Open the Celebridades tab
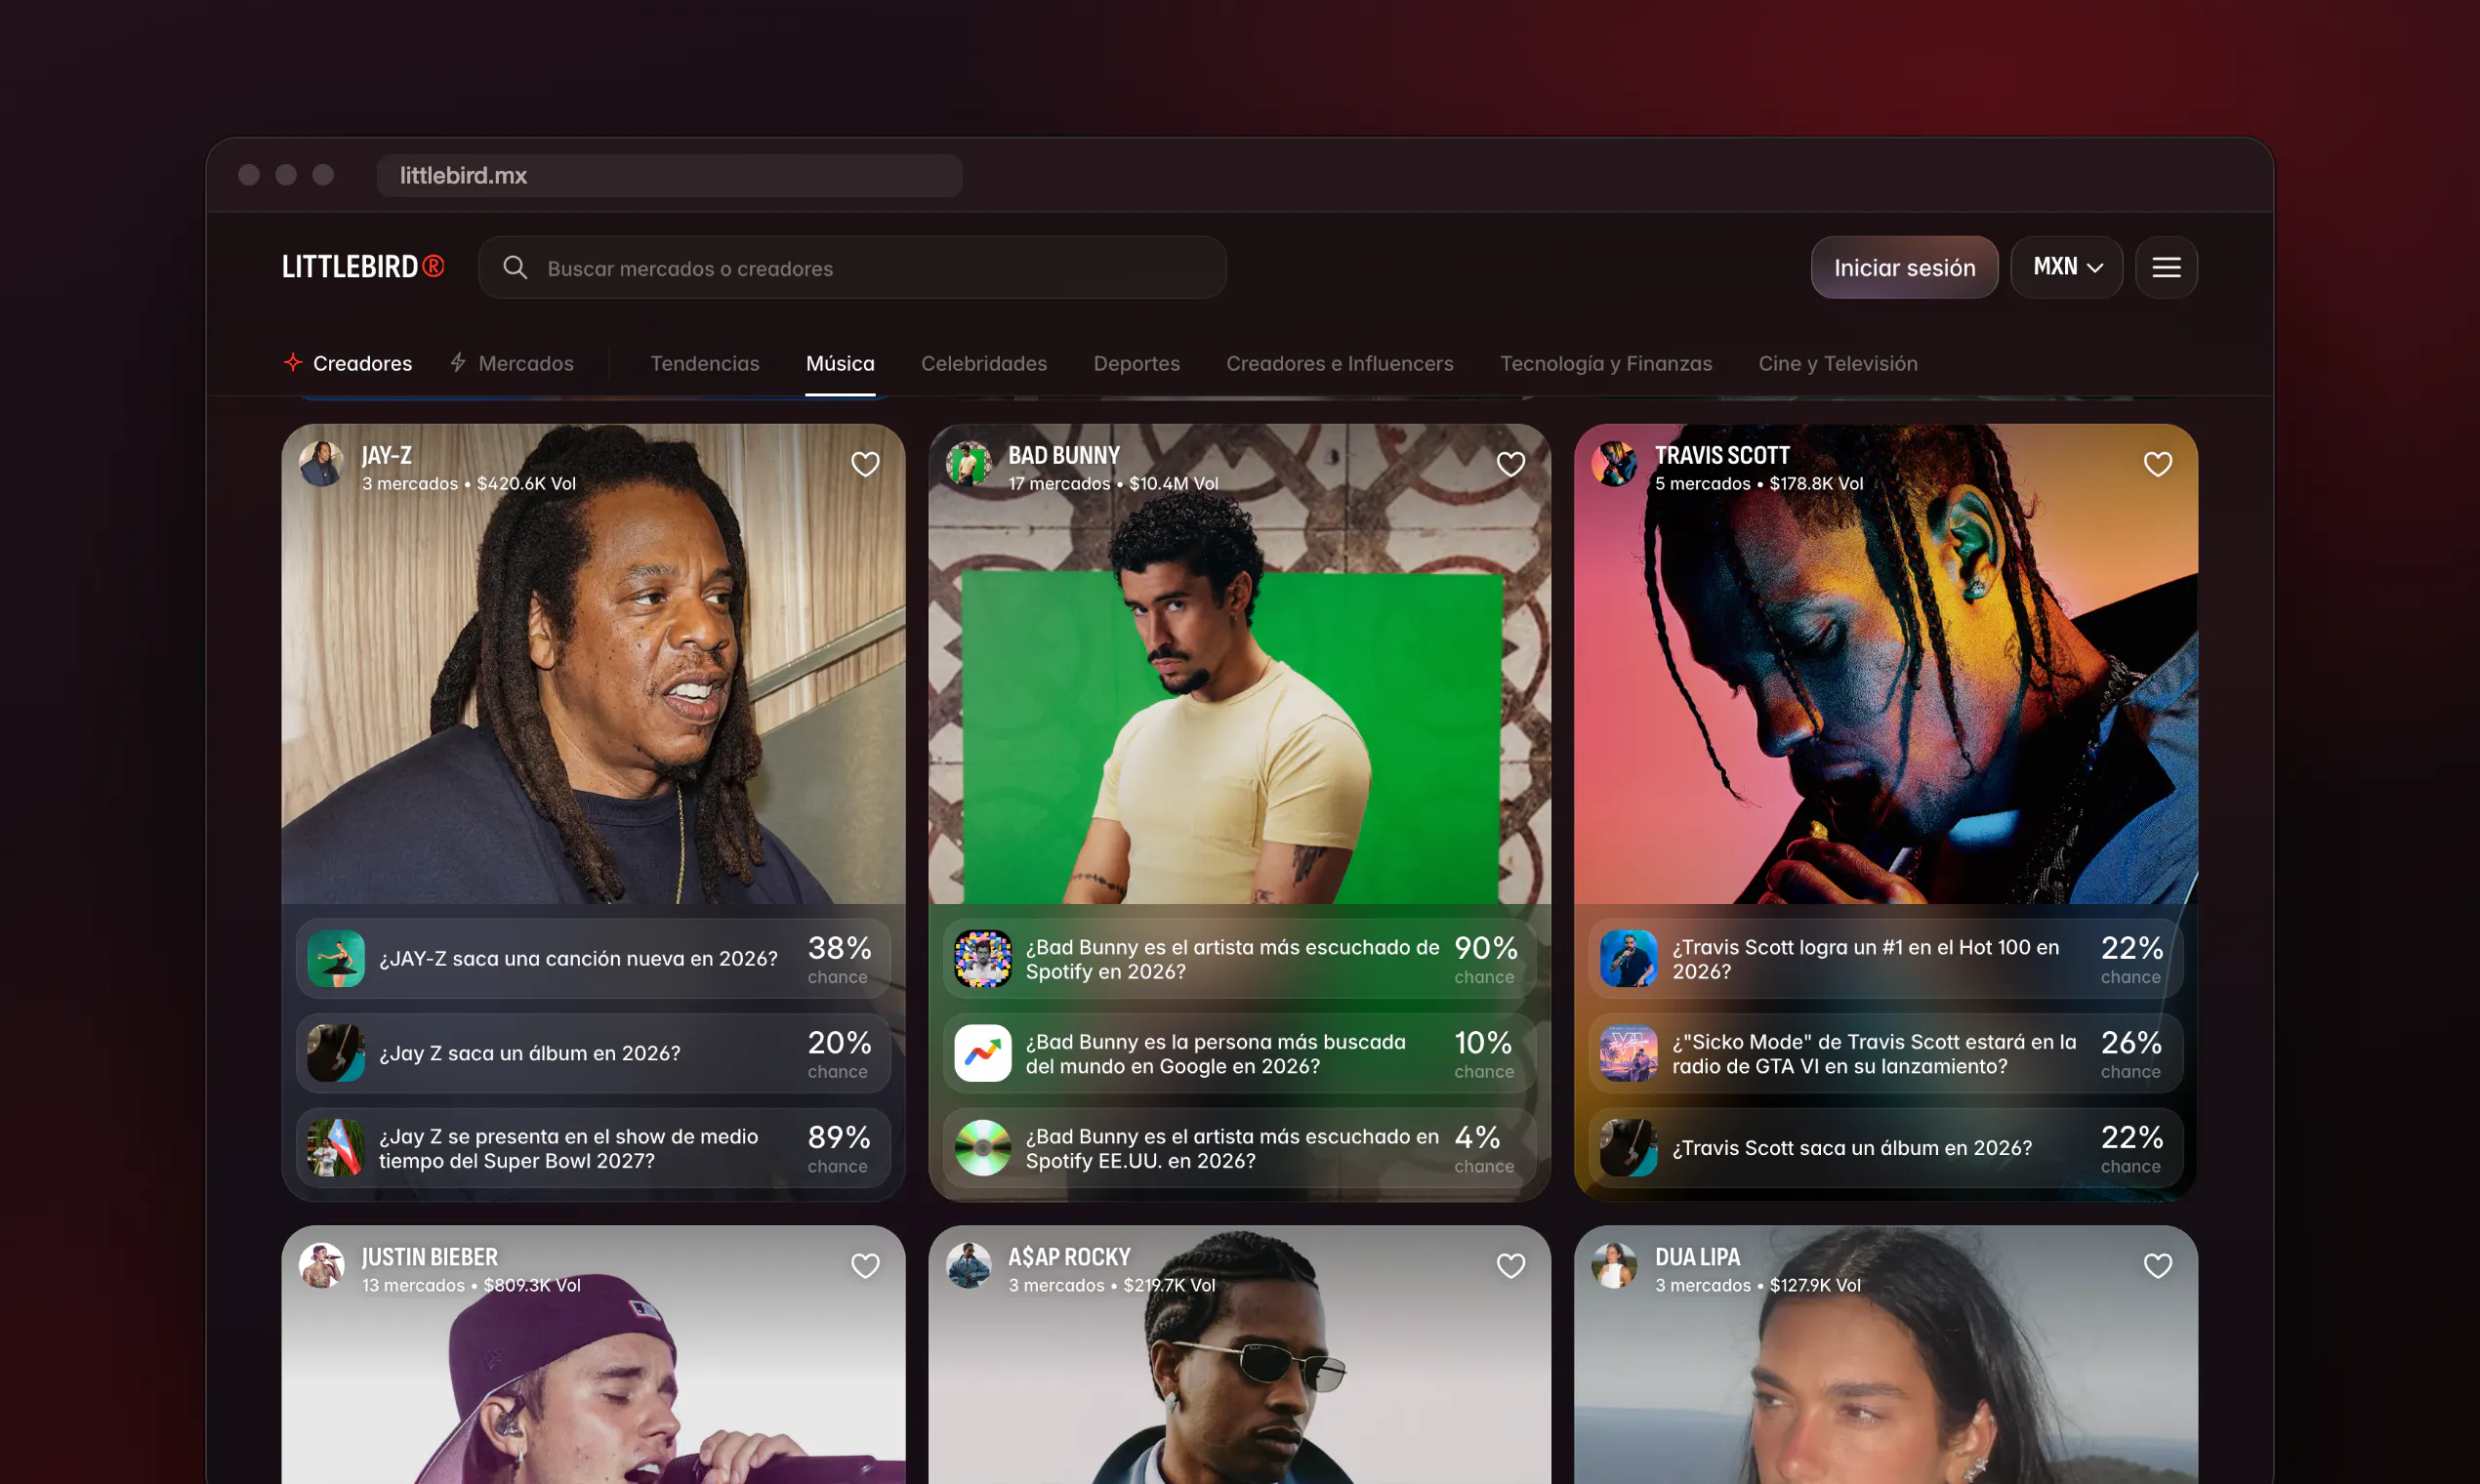Screen dimensions: 2480x1484 coord(984,364)
